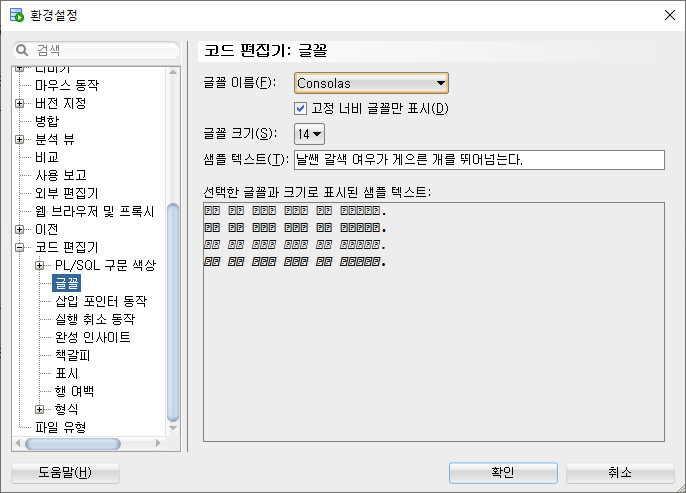Image resolution: width=686 pixels, height=493 pixels.
Task: Close the 환경설정 dialog
Action: point(669,15)
